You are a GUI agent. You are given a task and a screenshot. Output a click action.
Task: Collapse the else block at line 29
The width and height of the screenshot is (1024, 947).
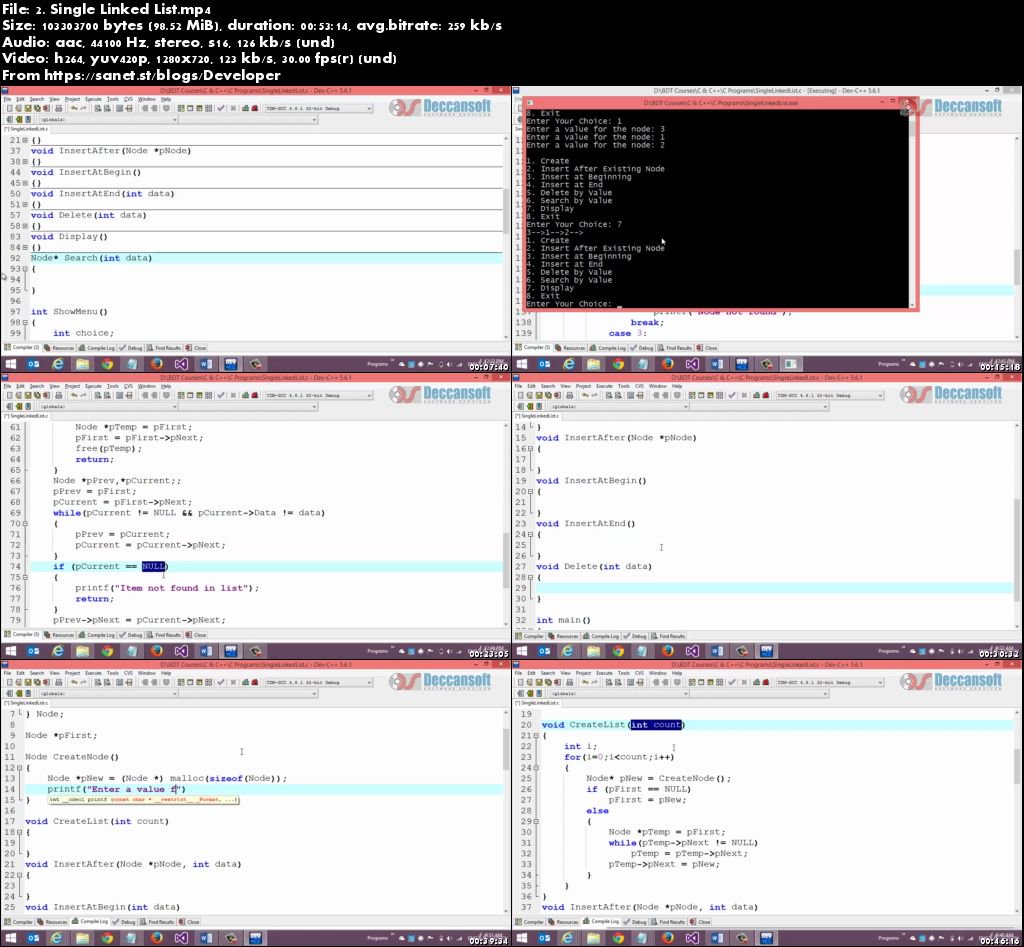[x=536, y=821]
